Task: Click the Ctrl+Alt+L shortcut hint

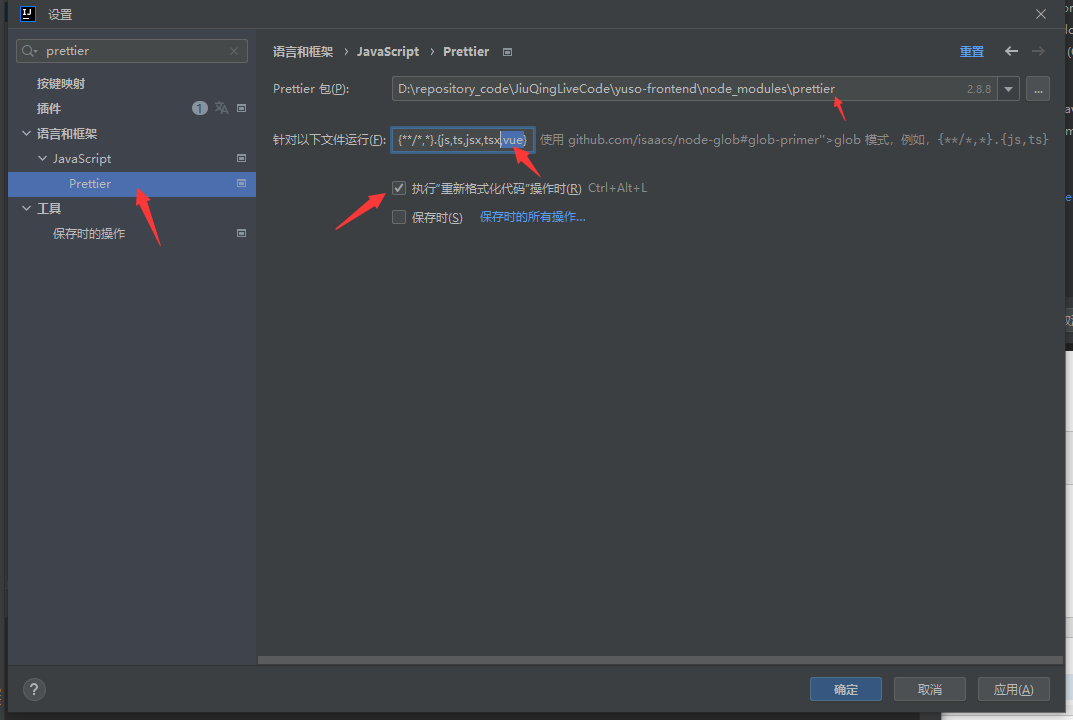Action: 617,188
